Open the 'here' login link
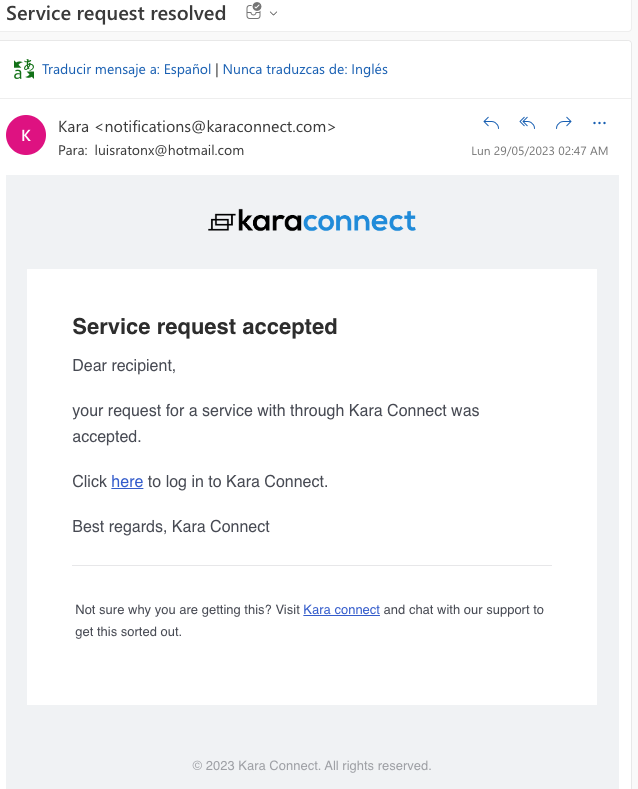Screen dimensions: 638x789 pyautogui.click(x=127, y=482)
